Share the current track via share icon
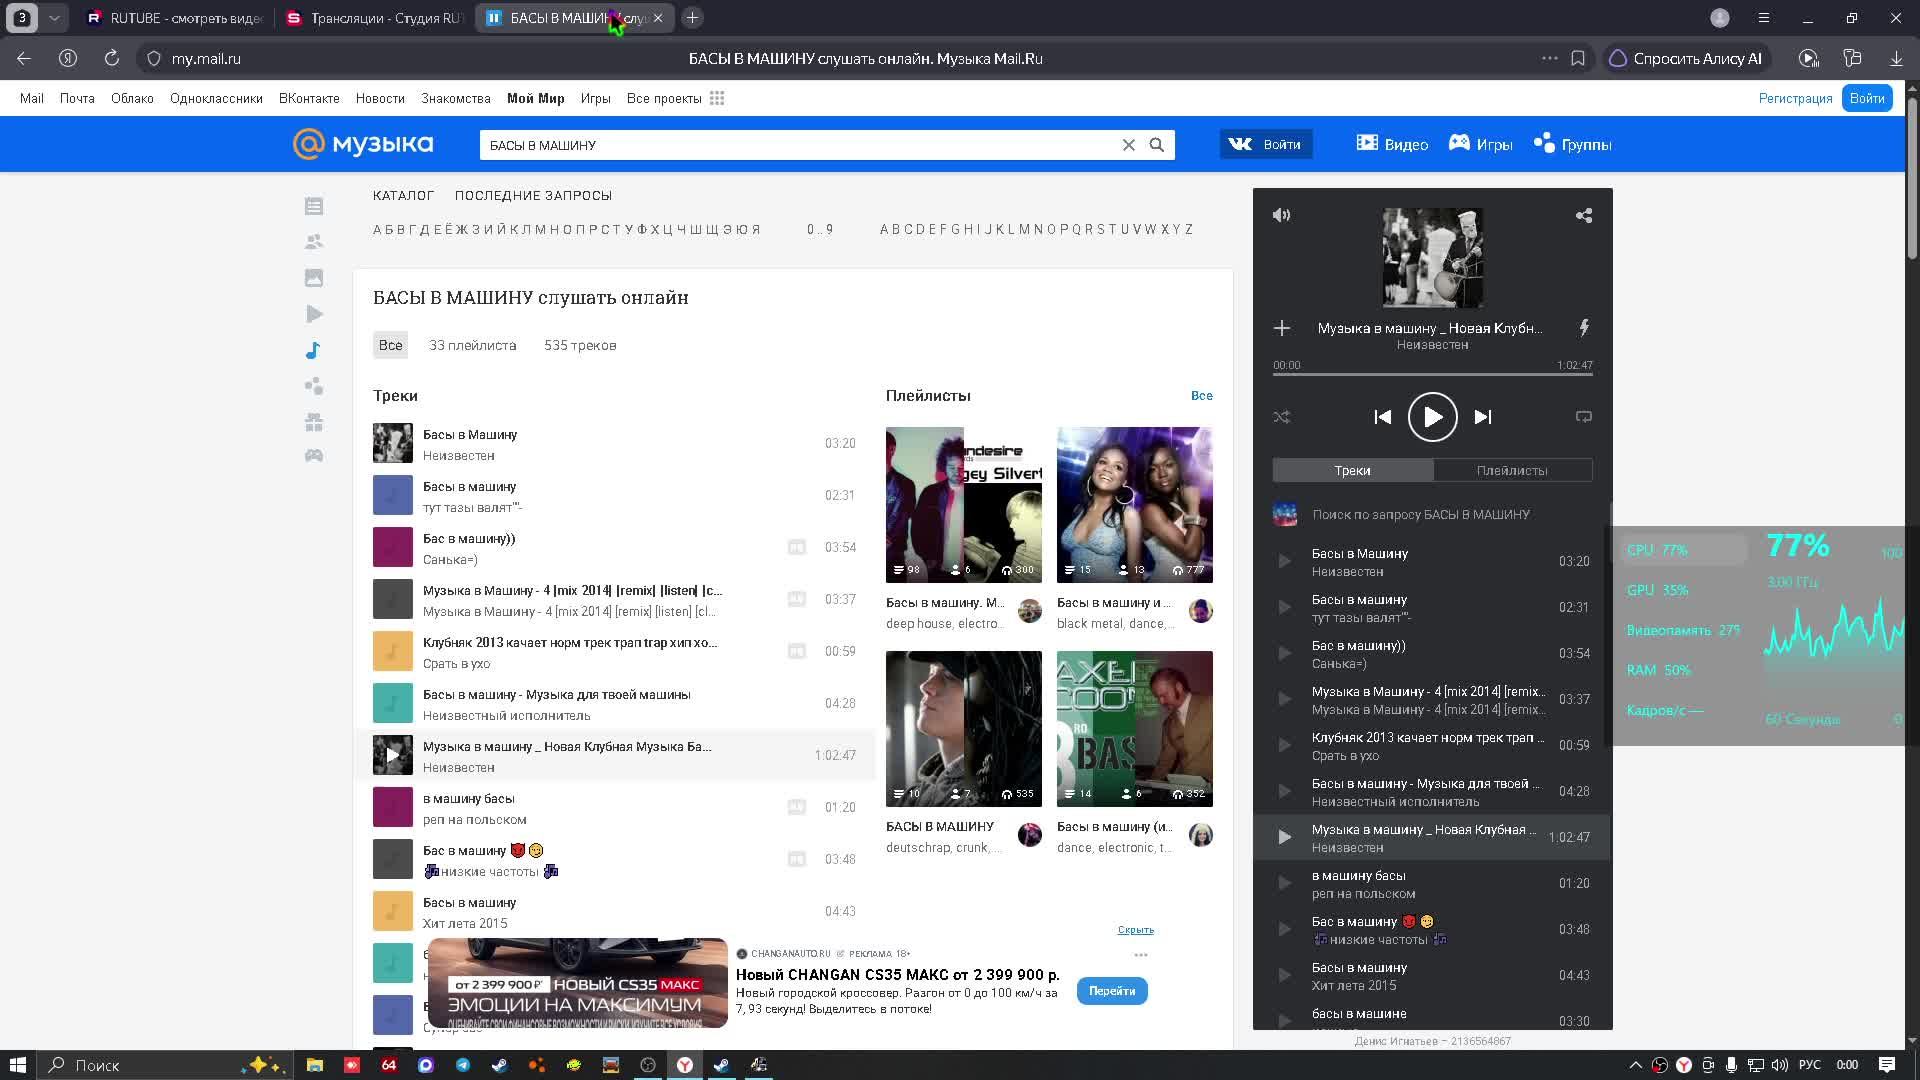This screenshot has height=1080, width=1920. [1584, 215]
